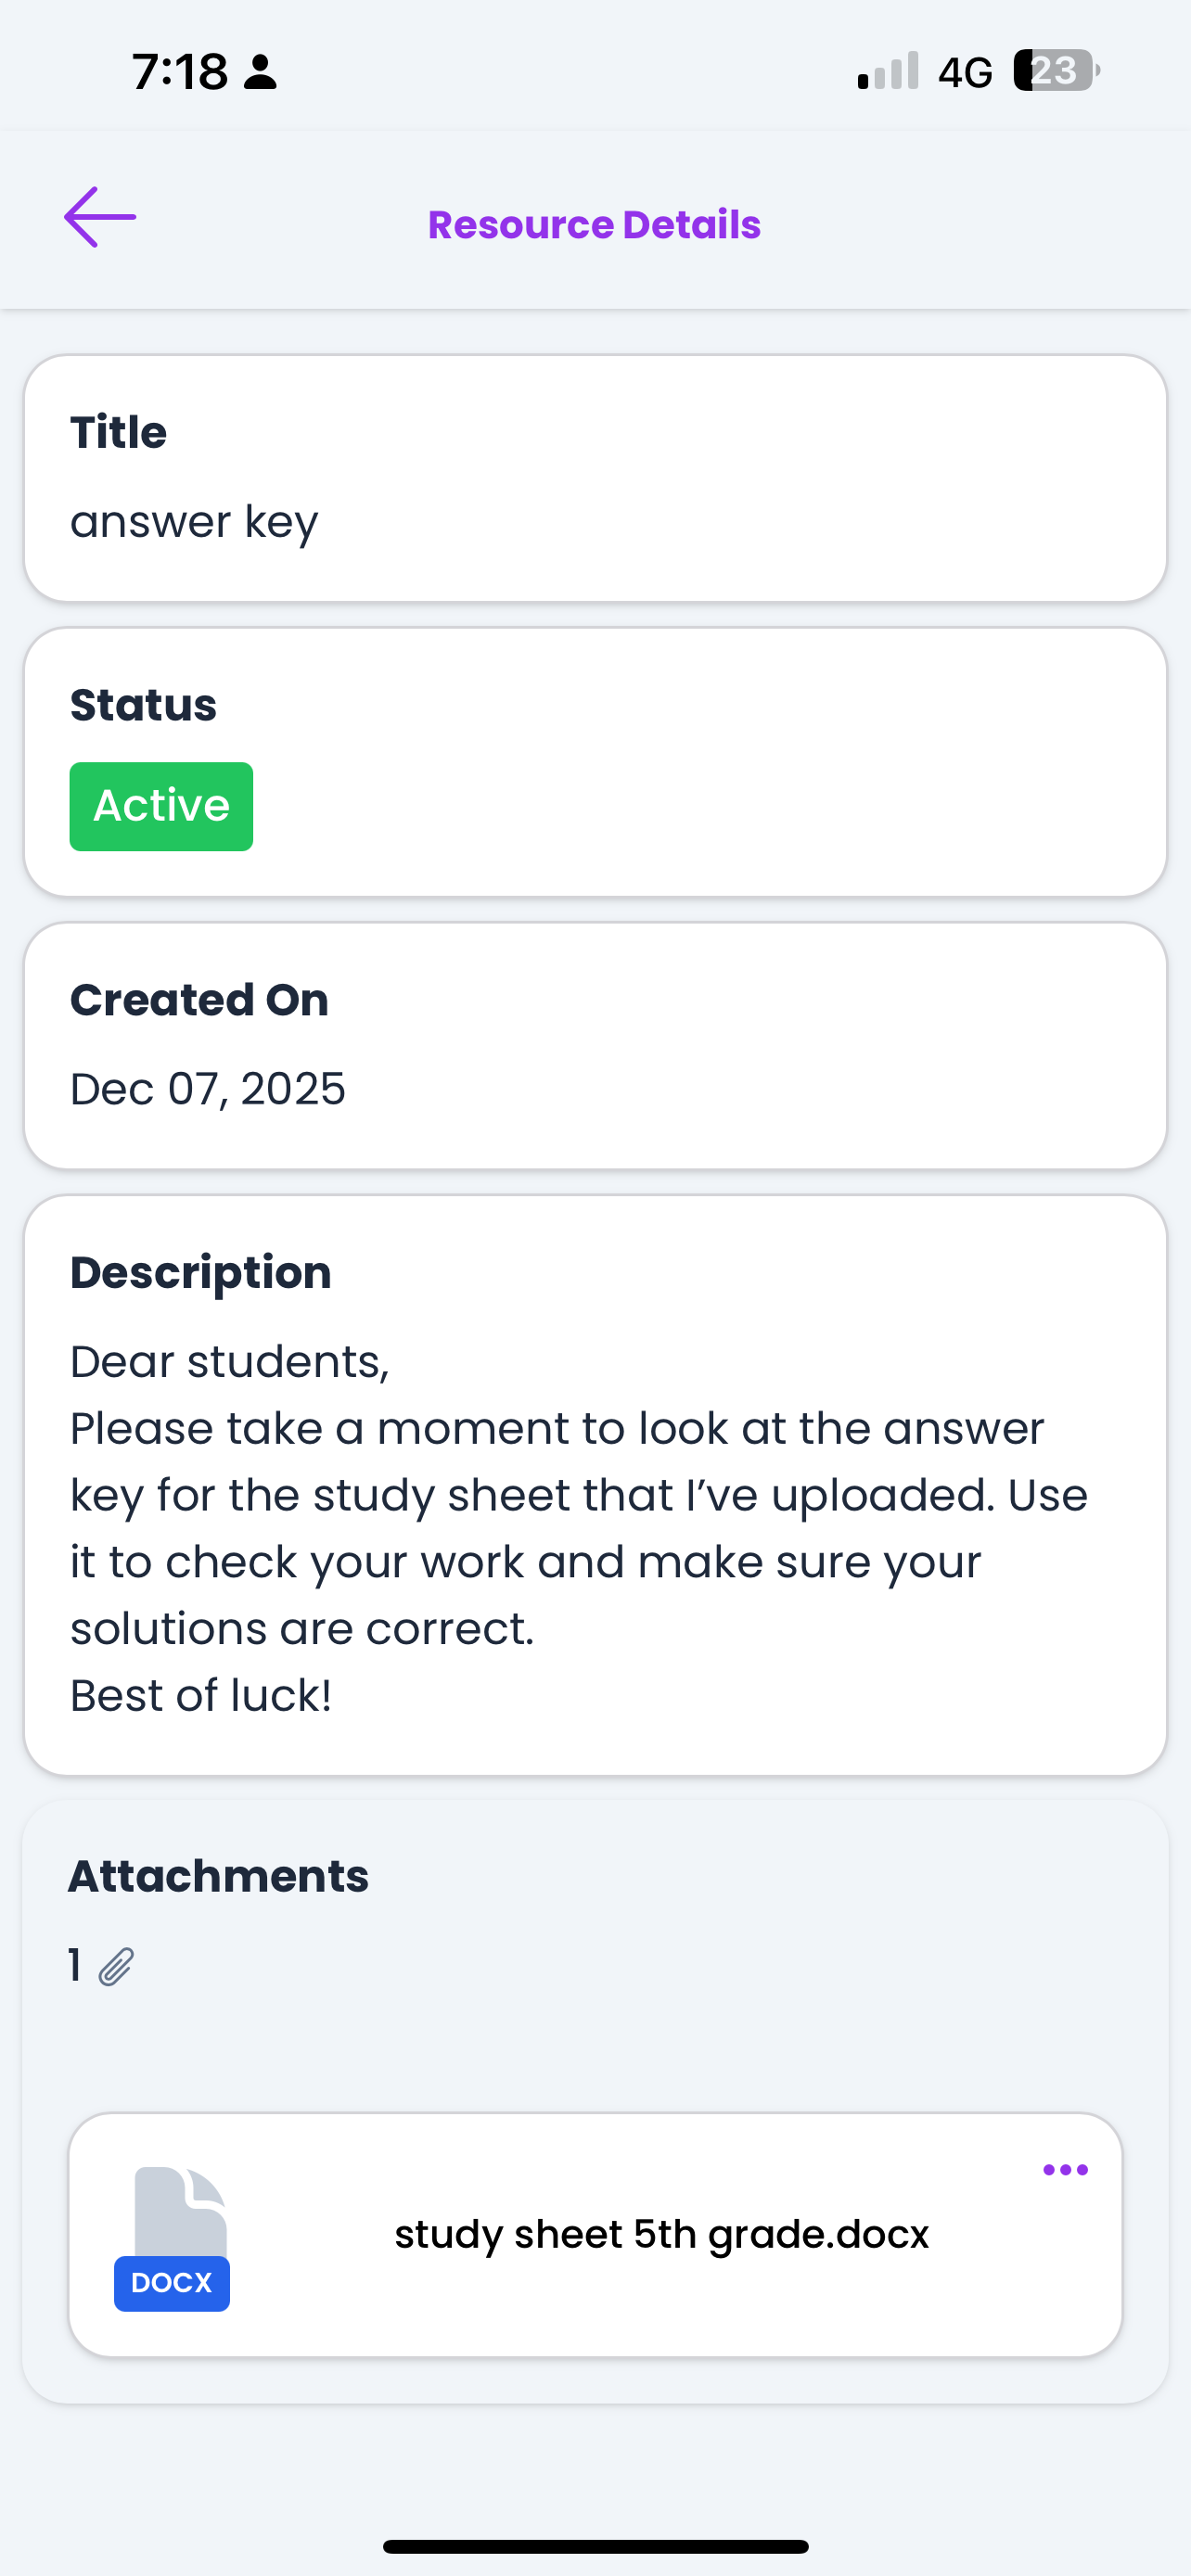Tap the home indicator bar at bottom

pos(595,2546)
